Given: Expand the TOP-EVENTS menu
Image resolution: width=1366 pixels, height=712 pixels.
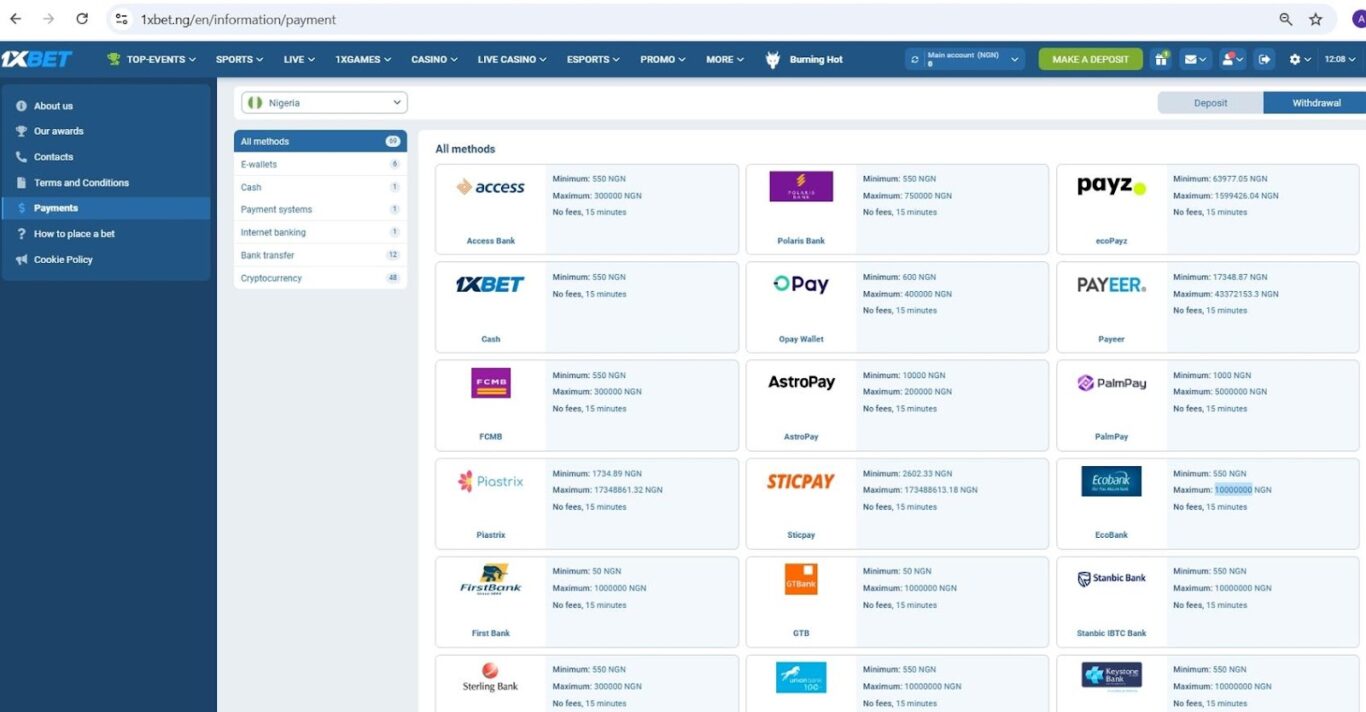Looking at the screenshot, I should (x=151, y=59).
